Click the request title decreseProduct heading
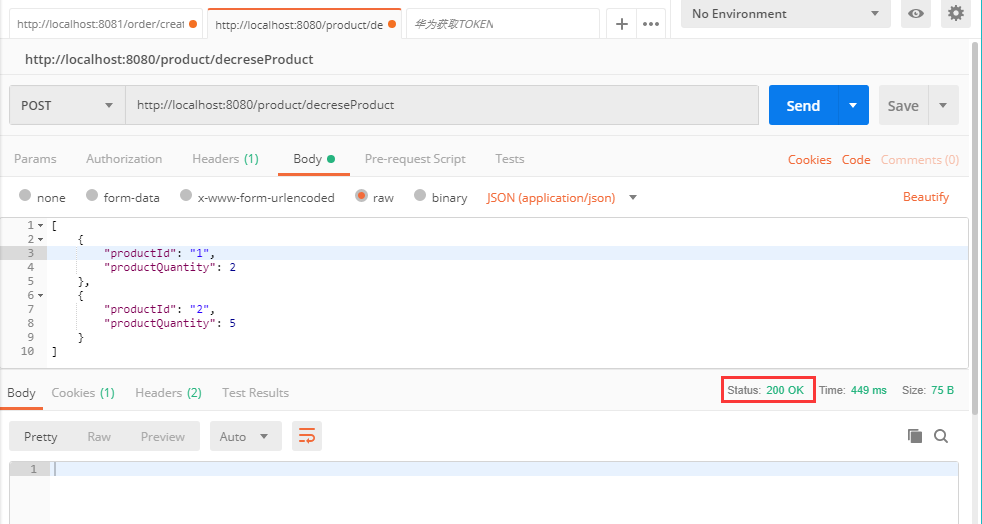This screenshot has height=524, width=982. (x=169, y=59)
